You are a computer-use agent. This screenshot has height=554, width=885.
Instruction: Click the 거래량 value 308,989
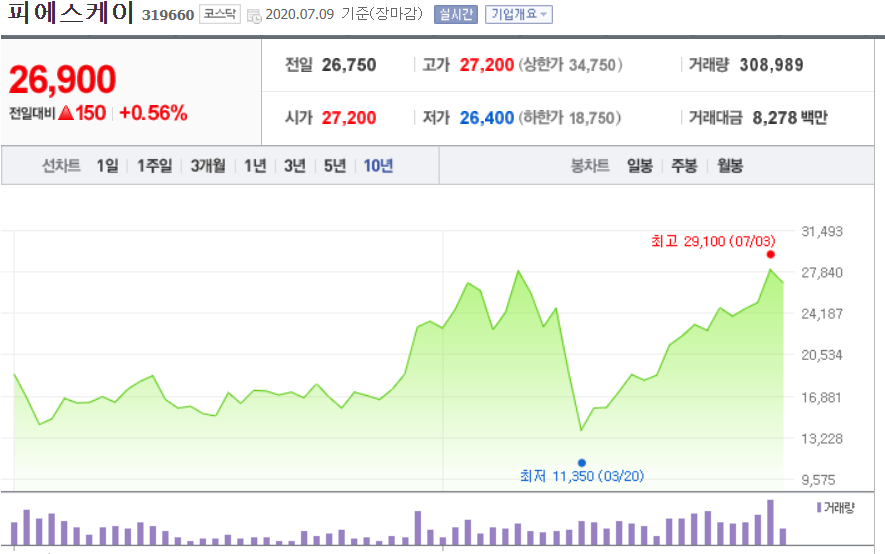coord(772,65)
